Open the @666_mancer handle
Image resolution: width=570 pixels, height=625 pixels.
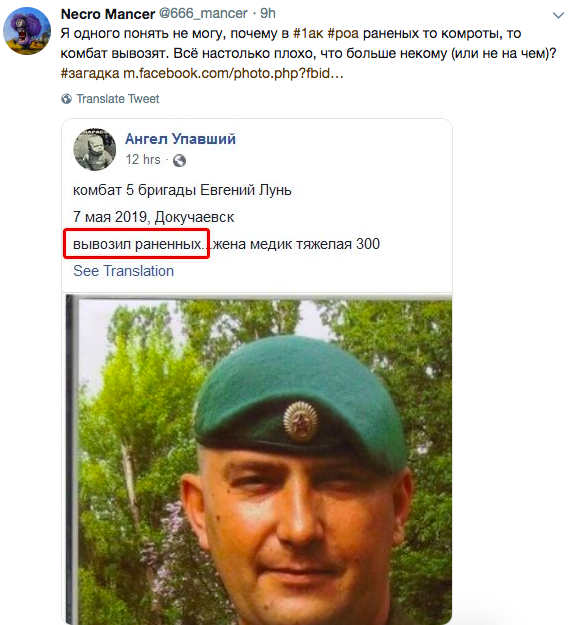tap(203, 14)
